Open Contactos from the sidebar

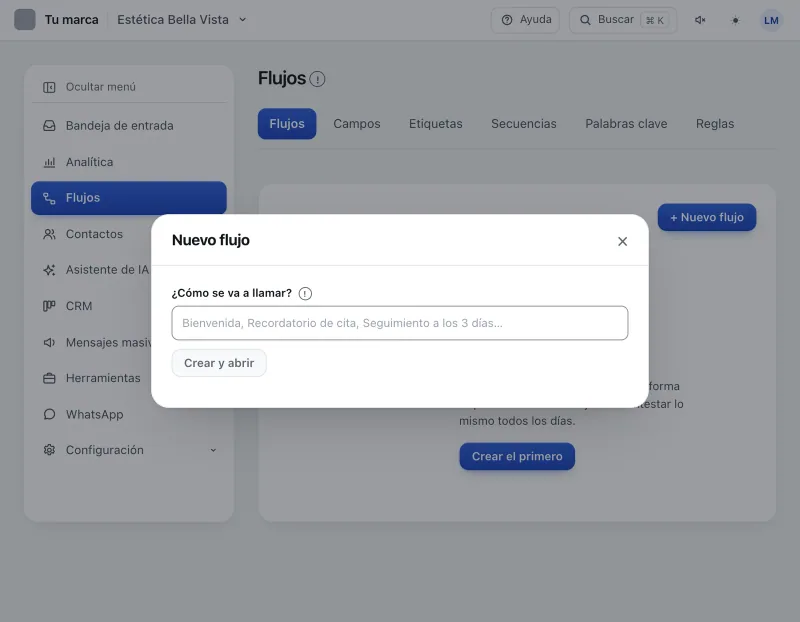point(94,234)
